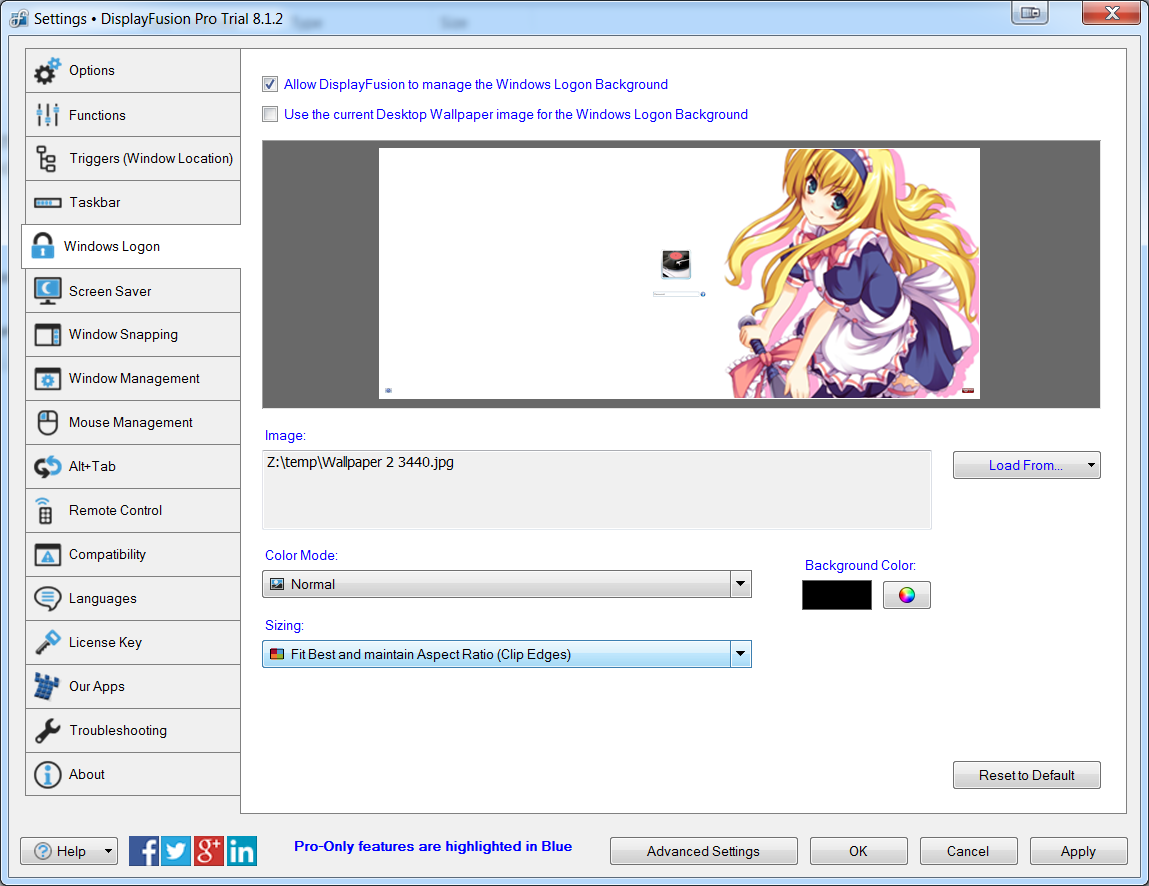Go to the Mouse Management tab
The image size is (1149, 886).
[x=130, y=423]
